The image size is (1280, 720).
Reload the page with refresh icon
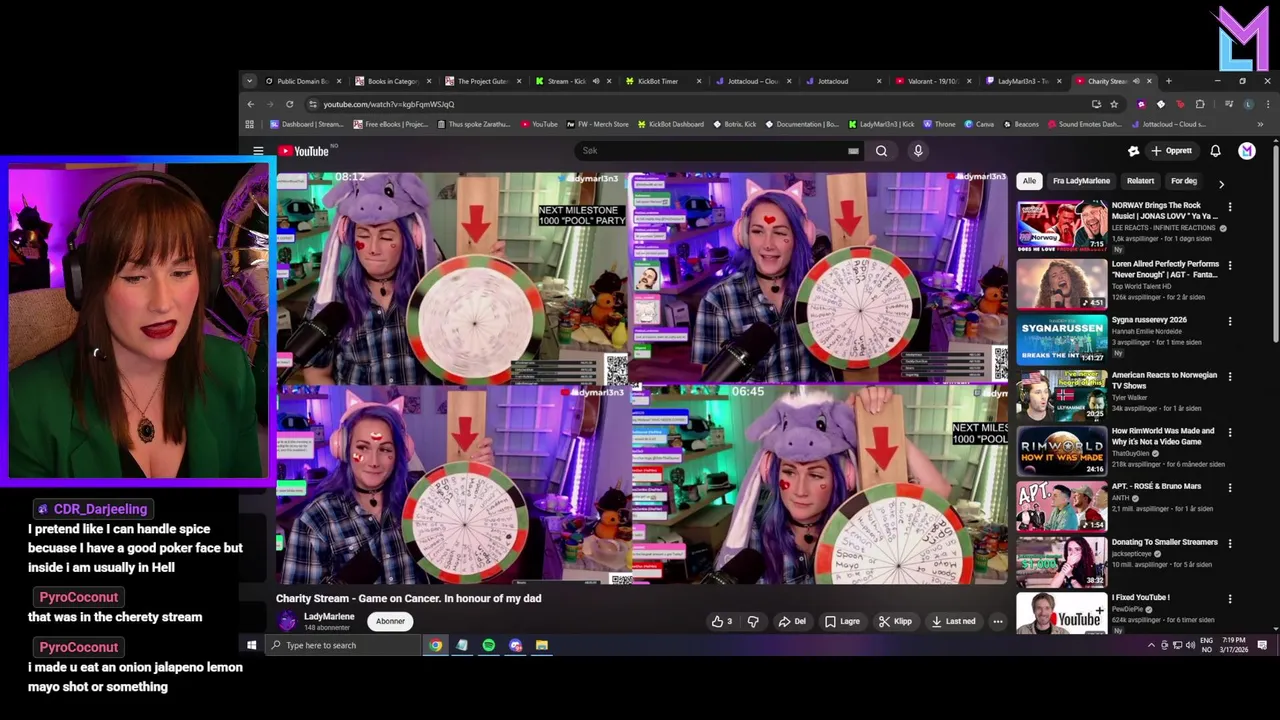coord(290,104)
